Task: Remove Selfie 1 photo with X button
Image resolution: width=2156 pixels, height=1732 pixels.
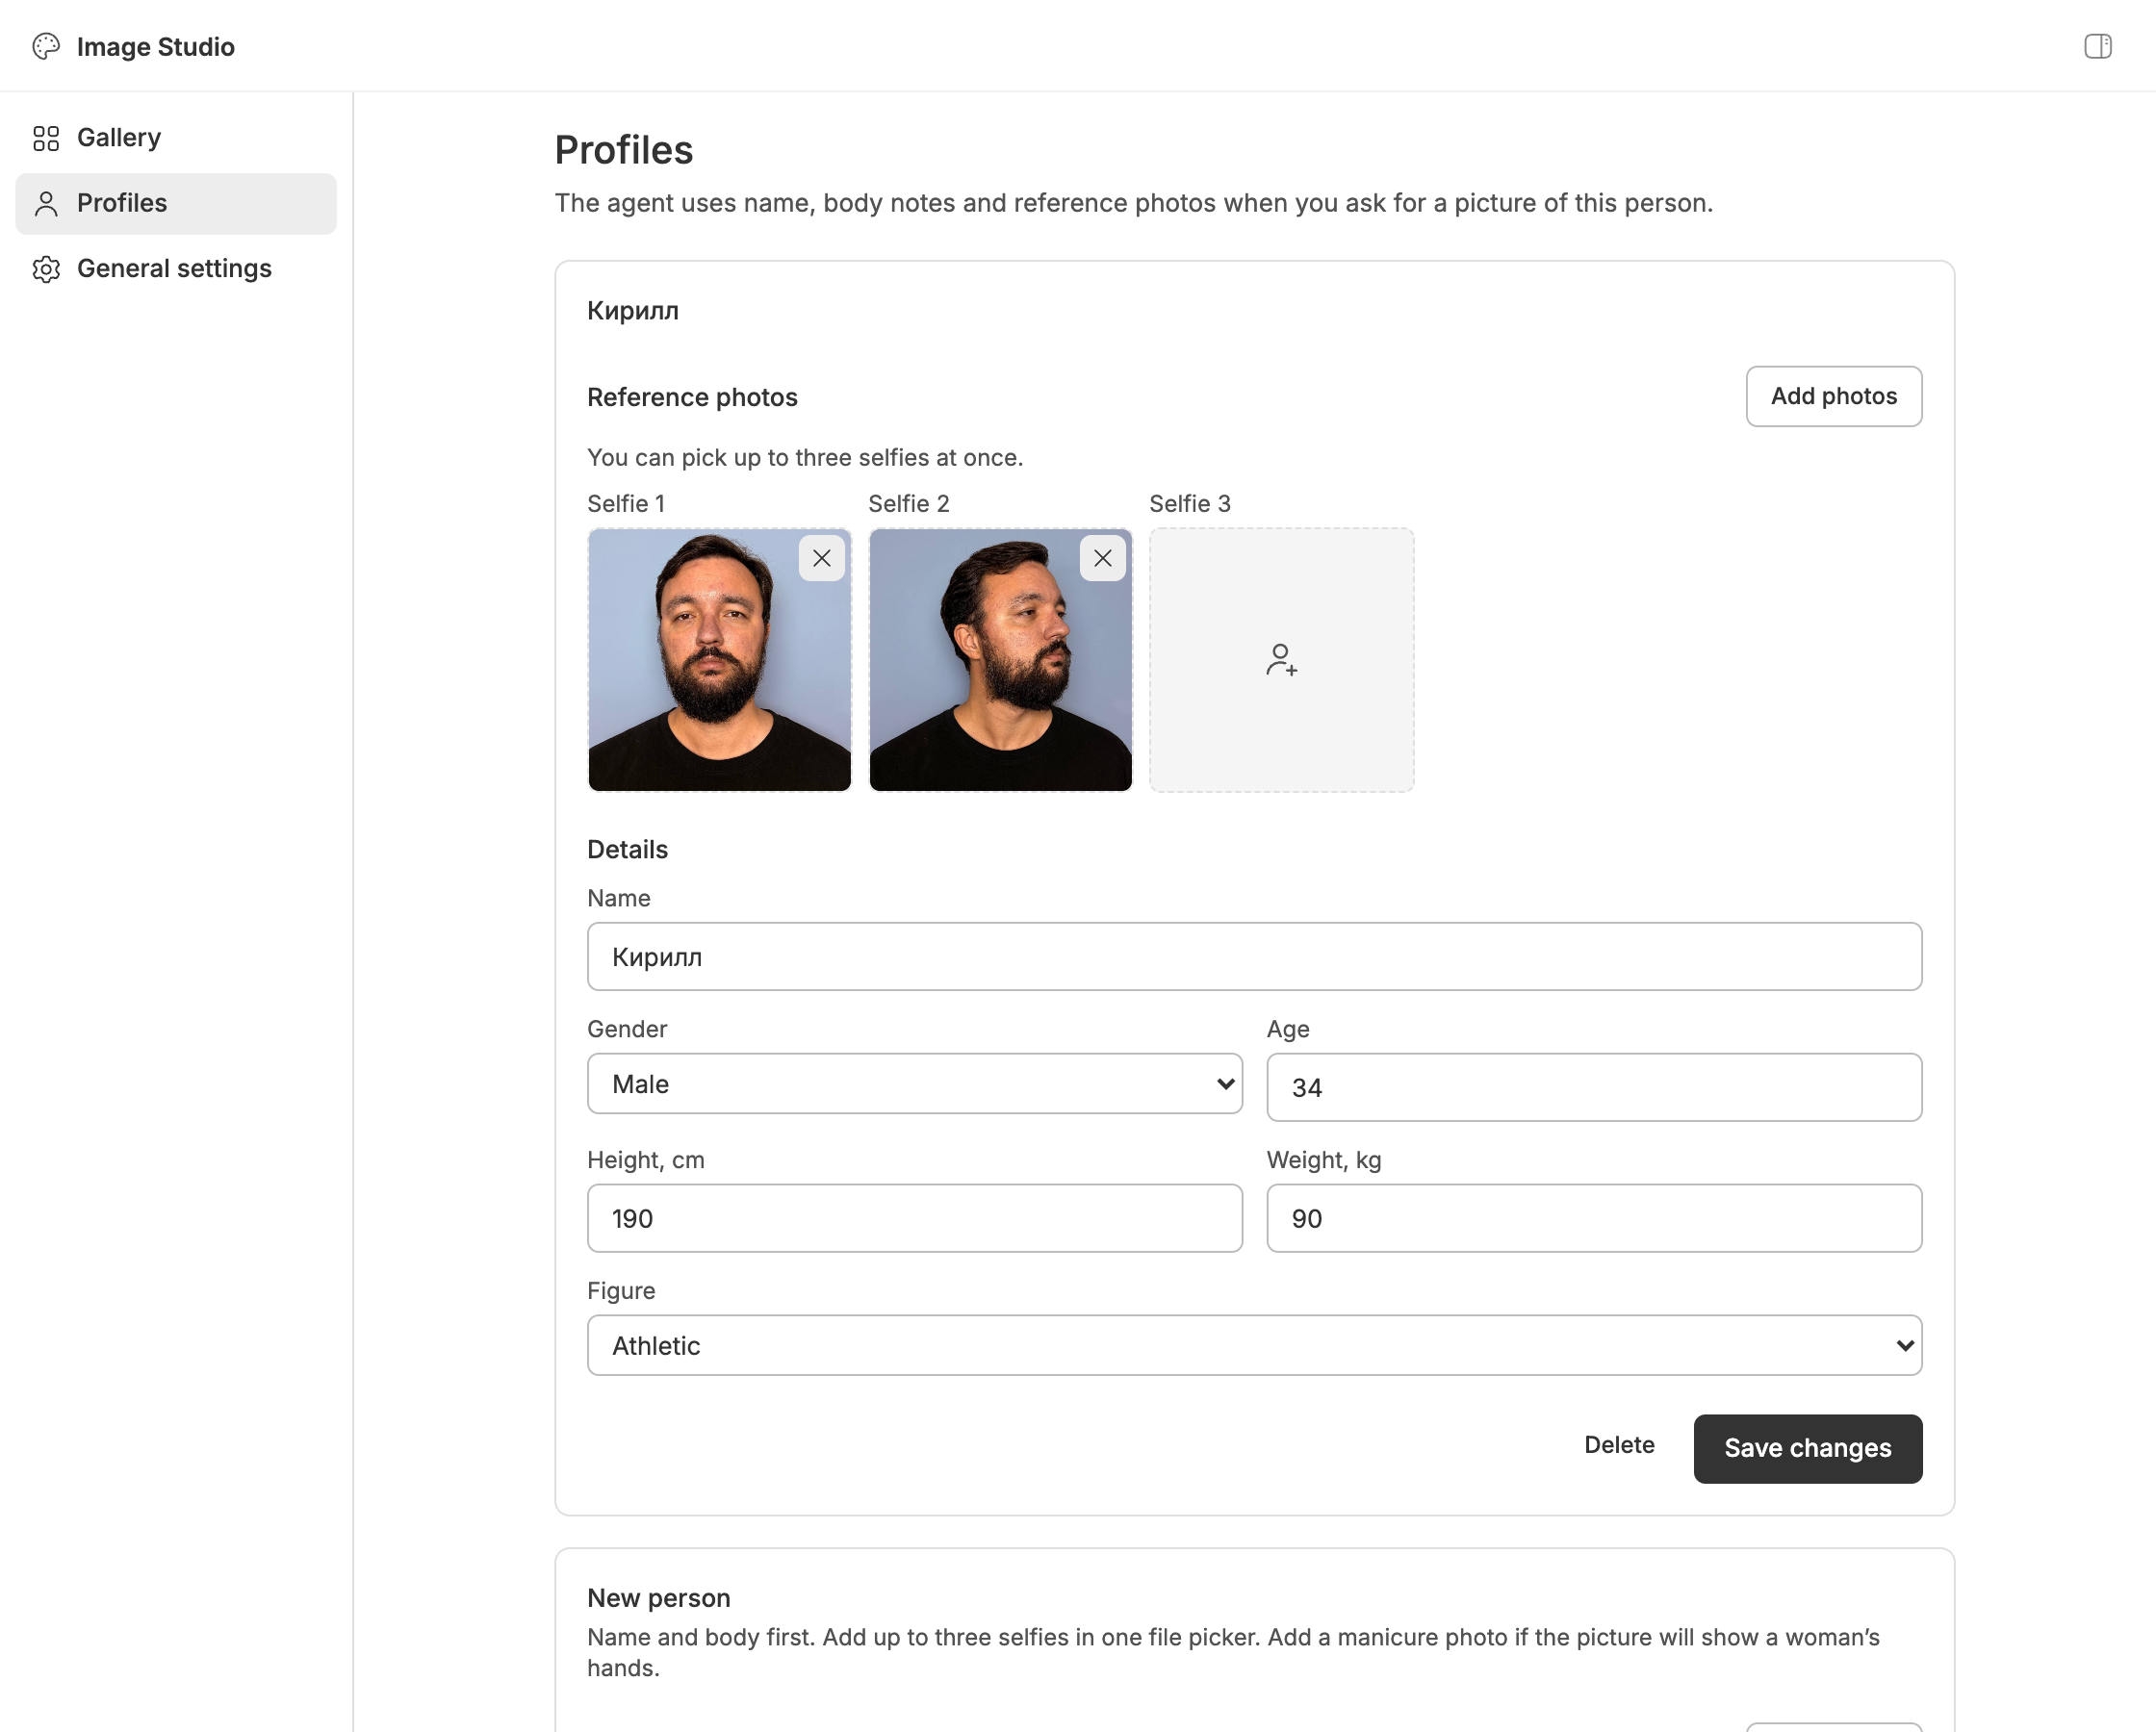Action: click(821, 558)
